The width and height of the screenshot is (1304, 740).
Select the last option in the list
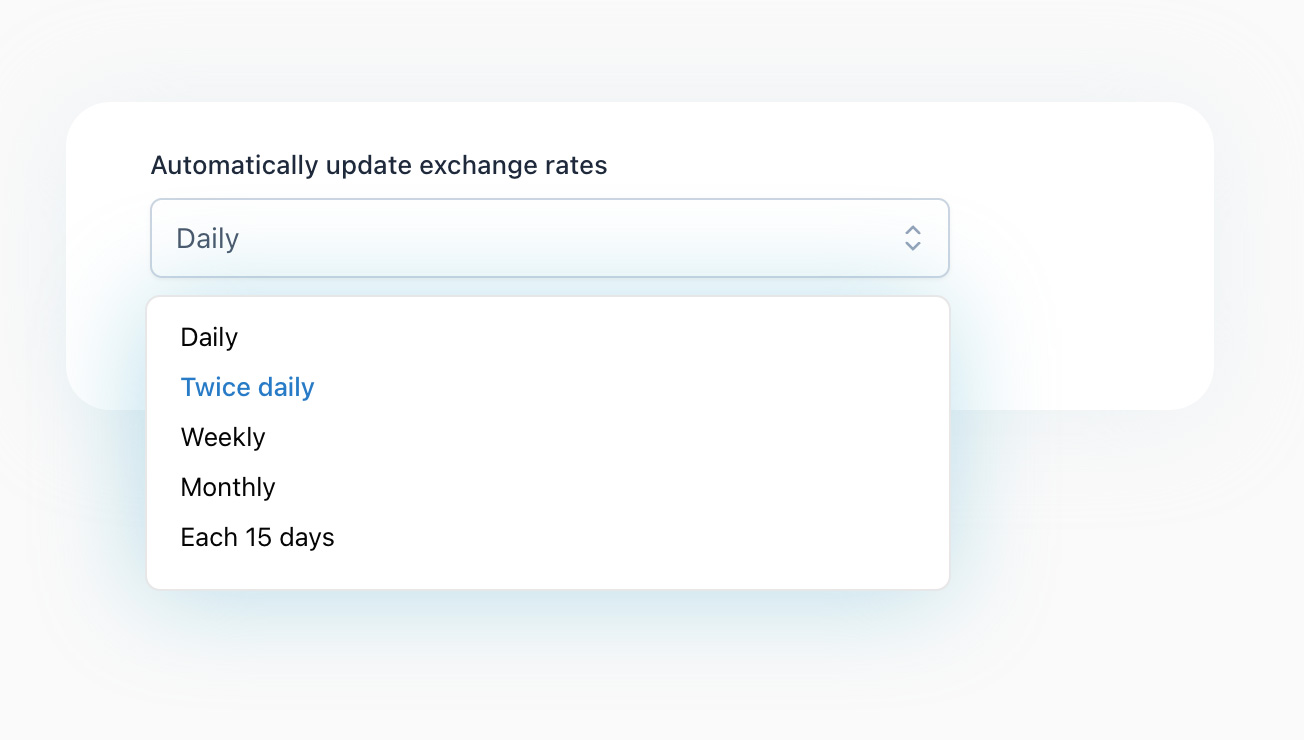257,537
